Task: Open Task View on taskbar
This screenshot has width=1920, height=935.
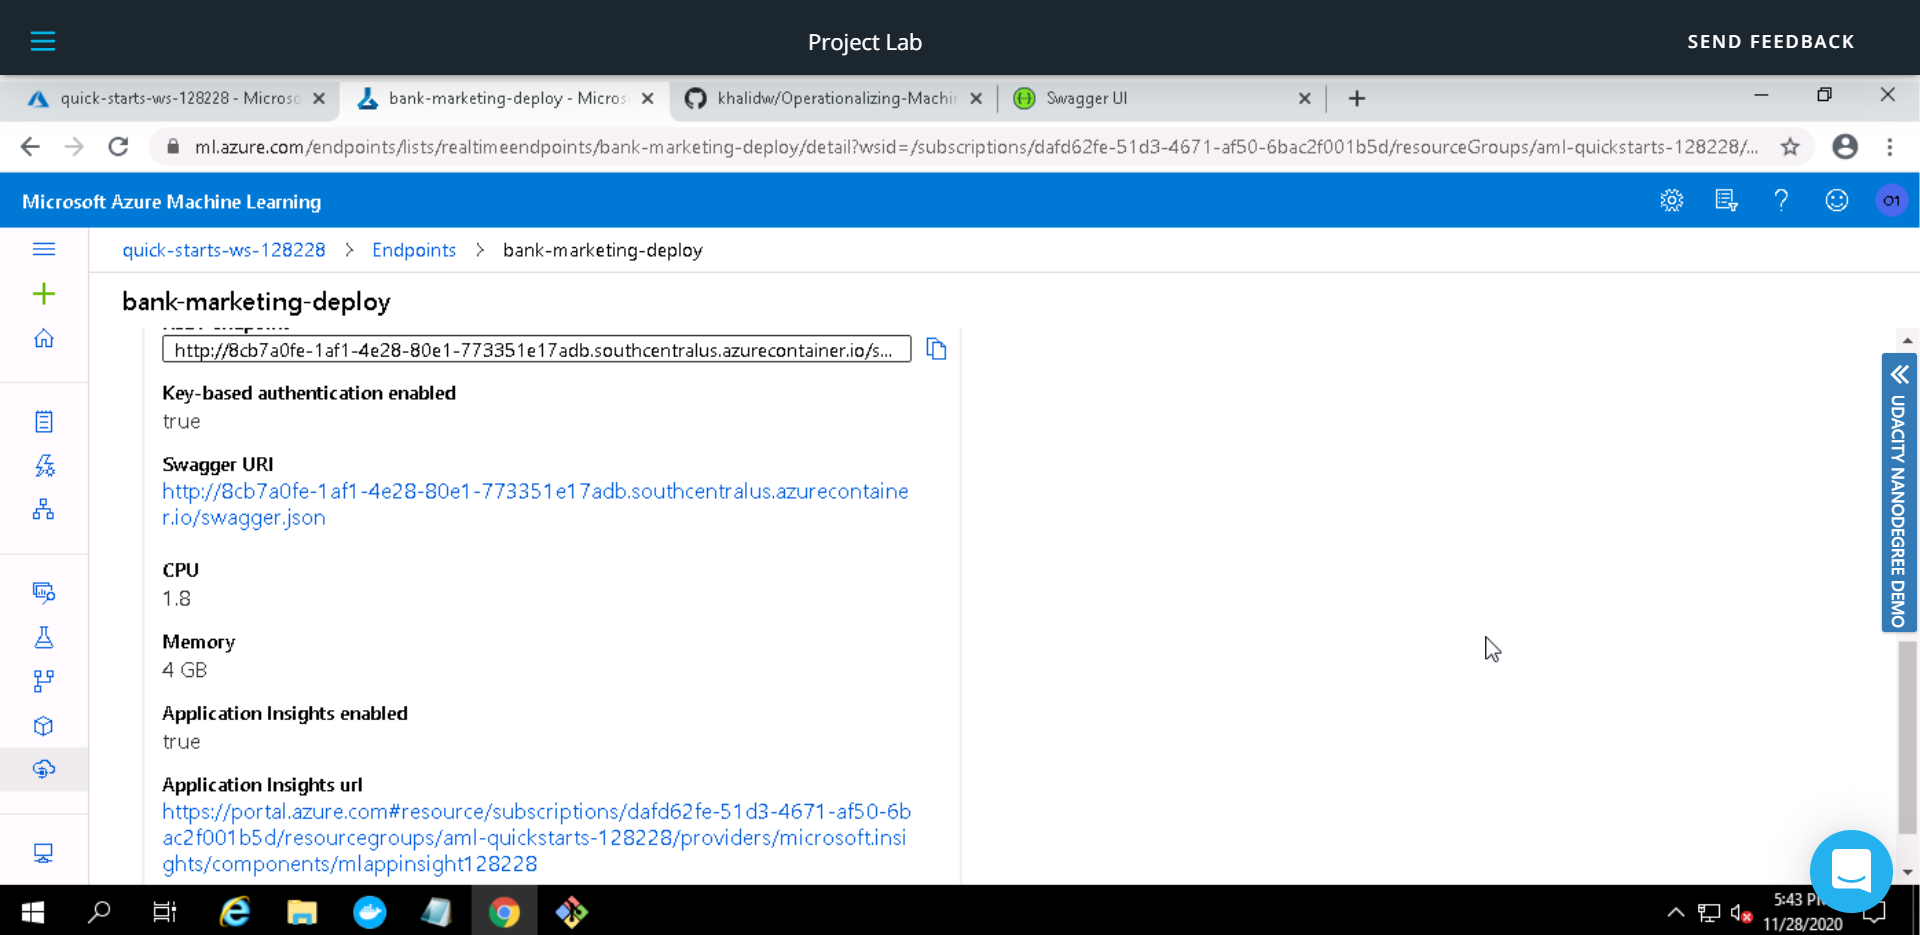Action: click(x=164, y=912)
